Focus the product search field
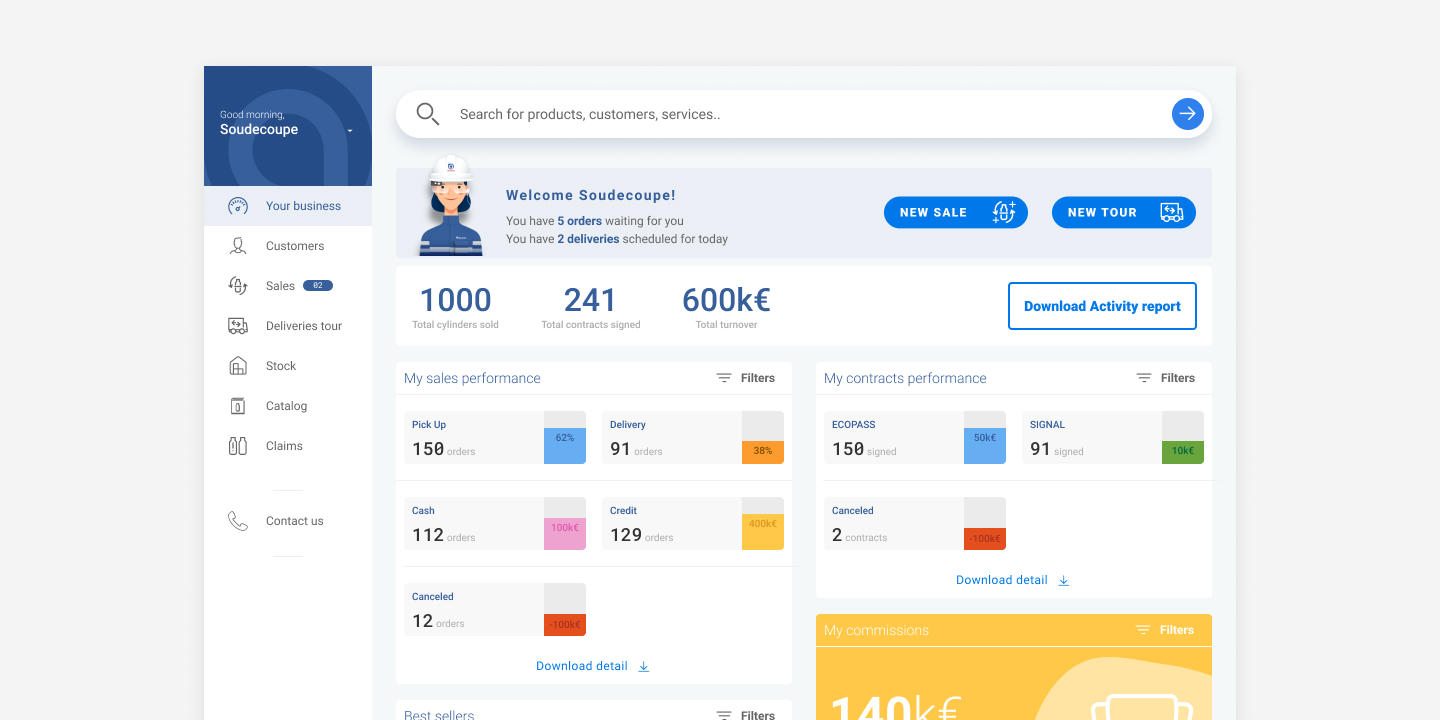This screenshot has width=1440, height=720. point(804,114)
